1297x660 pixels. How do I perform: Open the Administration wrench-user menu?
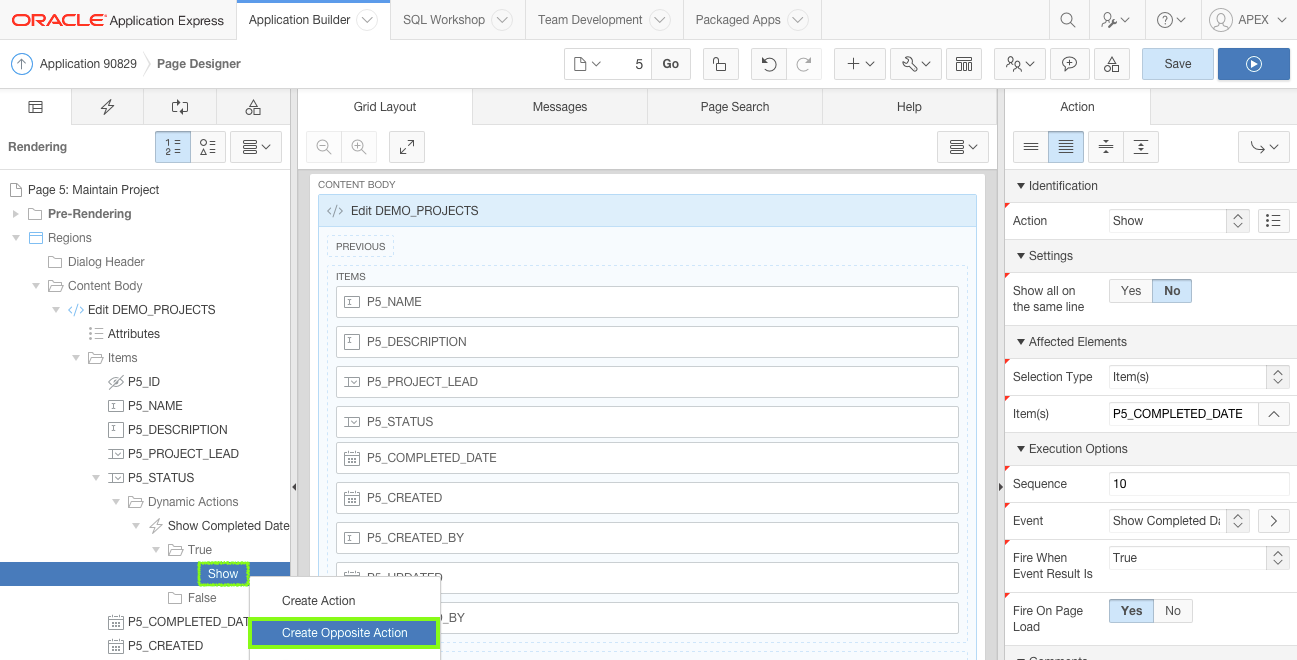[1115, 20]
